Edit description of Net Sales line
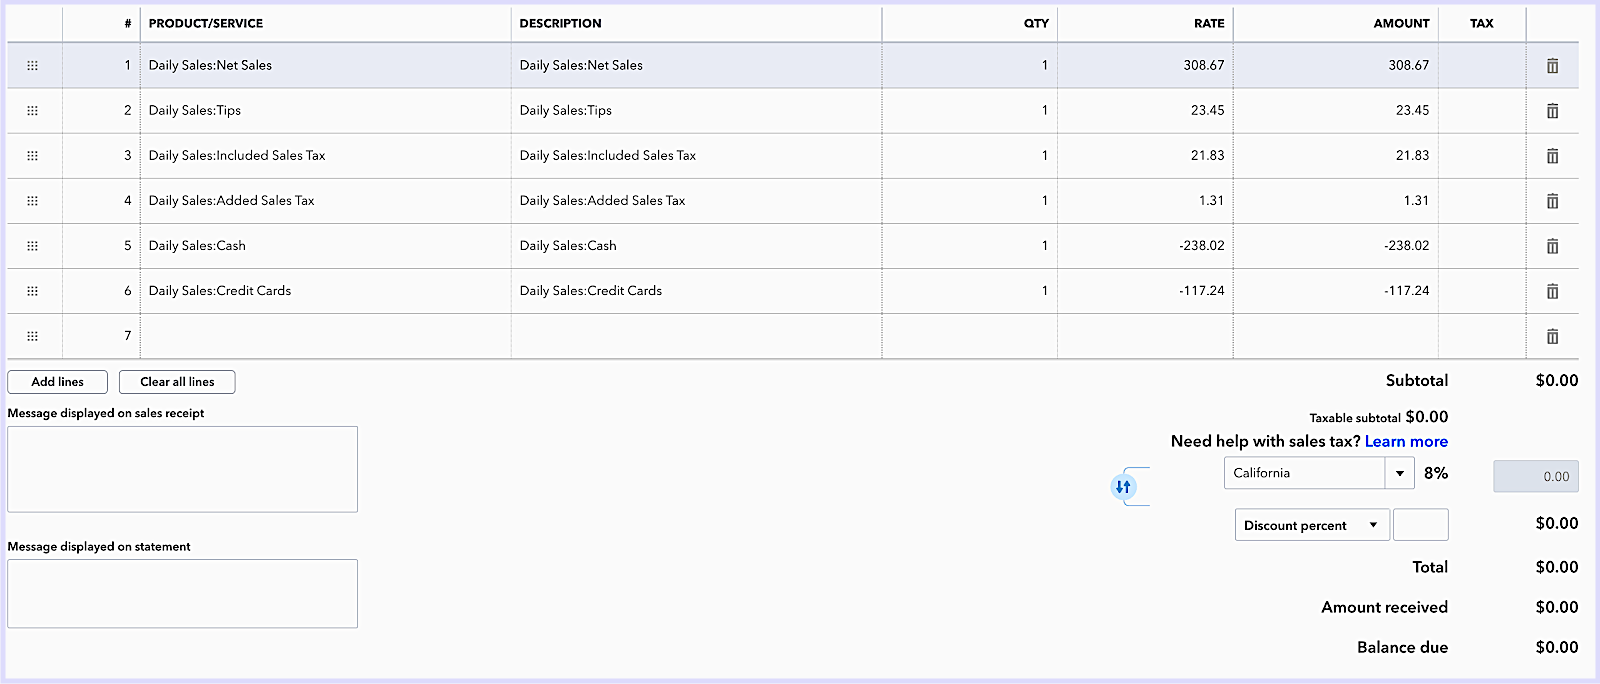 tap(696, 65)
